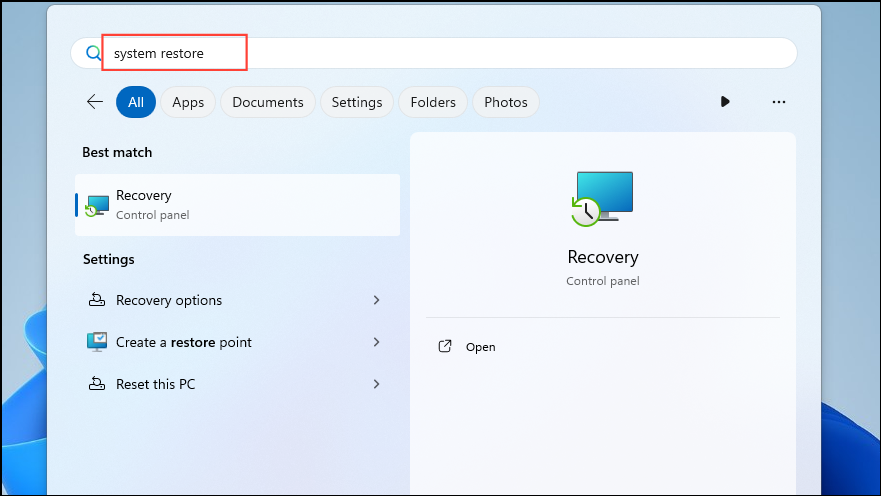Go back with the left arrow
Image resolution: width=881 pixels, height=496 pixels.
click(x=95, y=102)
